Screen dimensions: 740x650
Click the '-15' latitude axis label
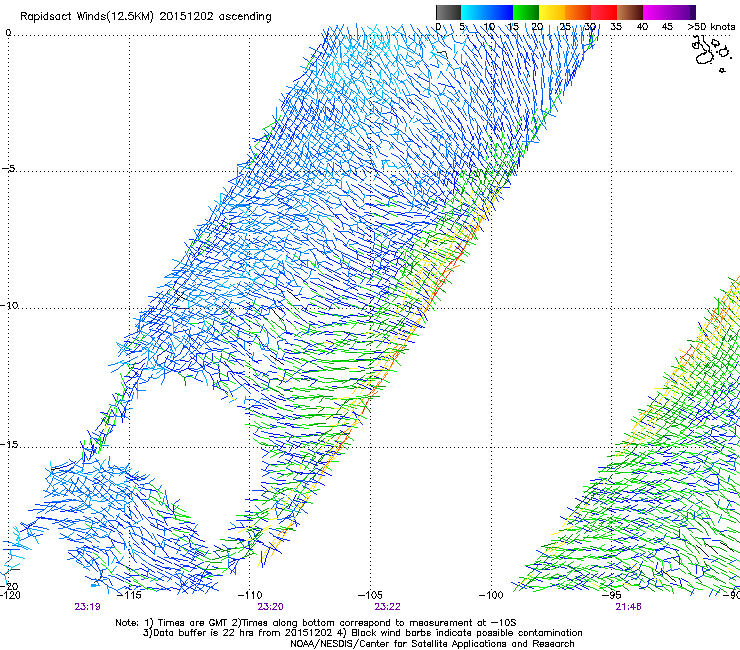(9, 445)
